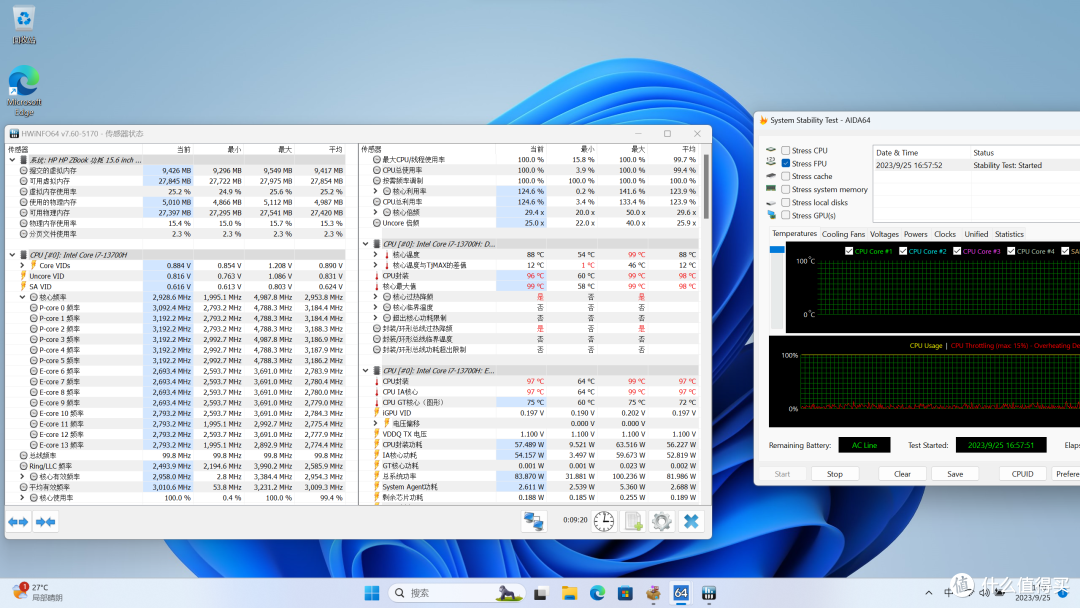Collapse CPU [#0] i7-13700H: D... group

click(366, 244)
